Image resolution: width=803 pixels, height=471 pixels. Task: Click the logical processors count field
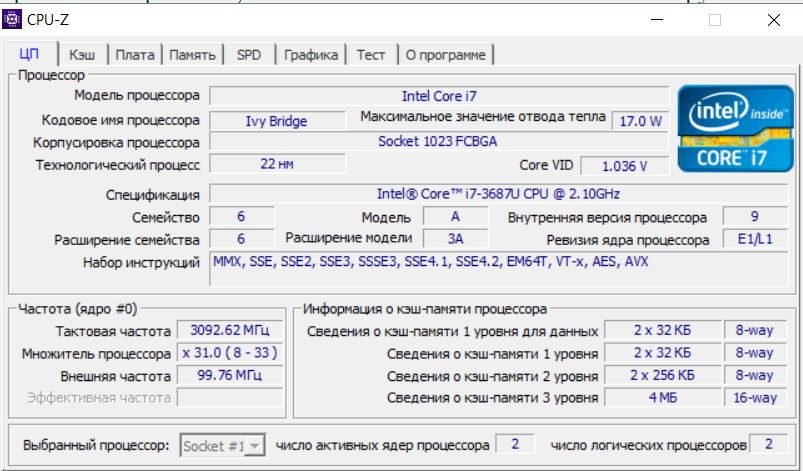[768, 444]
